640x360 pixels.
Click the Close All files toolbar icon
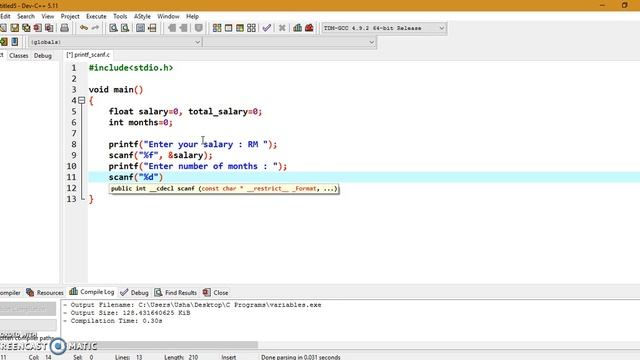point(49,28)
